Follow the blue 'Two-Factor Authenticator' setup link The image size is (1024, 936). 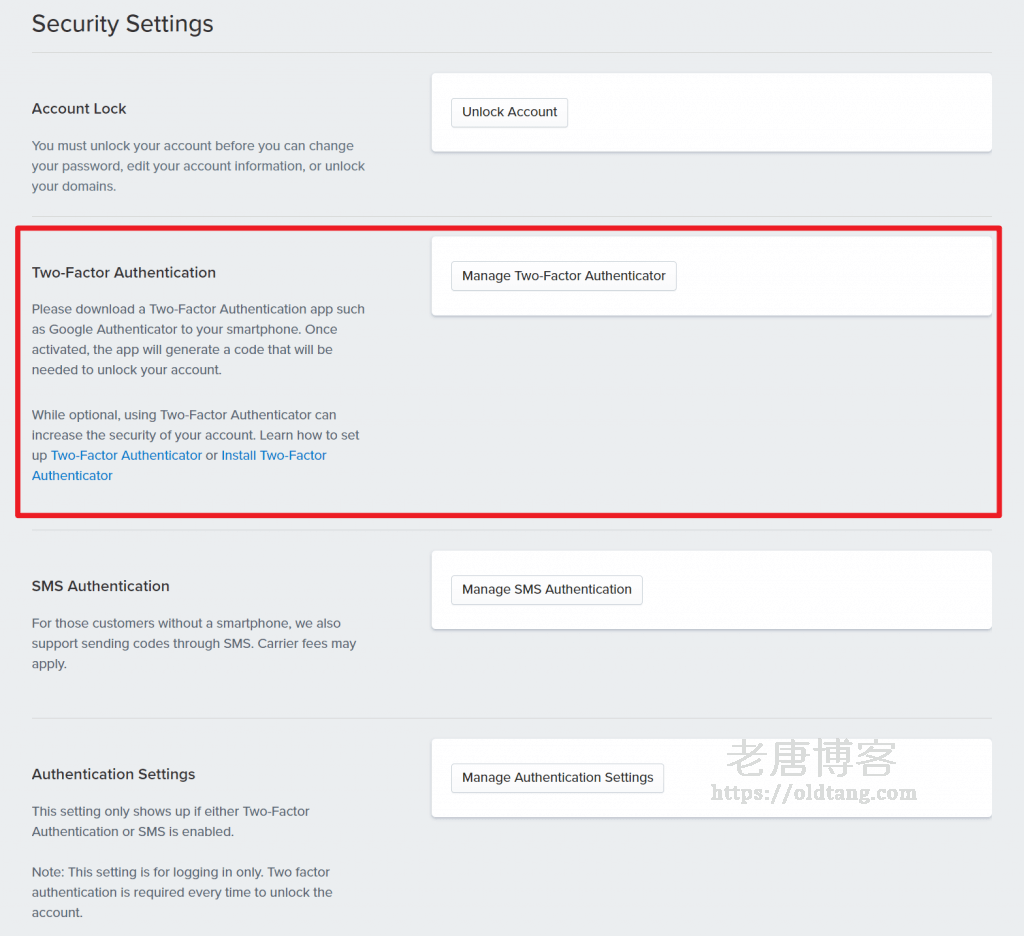(x=126, y=455)
